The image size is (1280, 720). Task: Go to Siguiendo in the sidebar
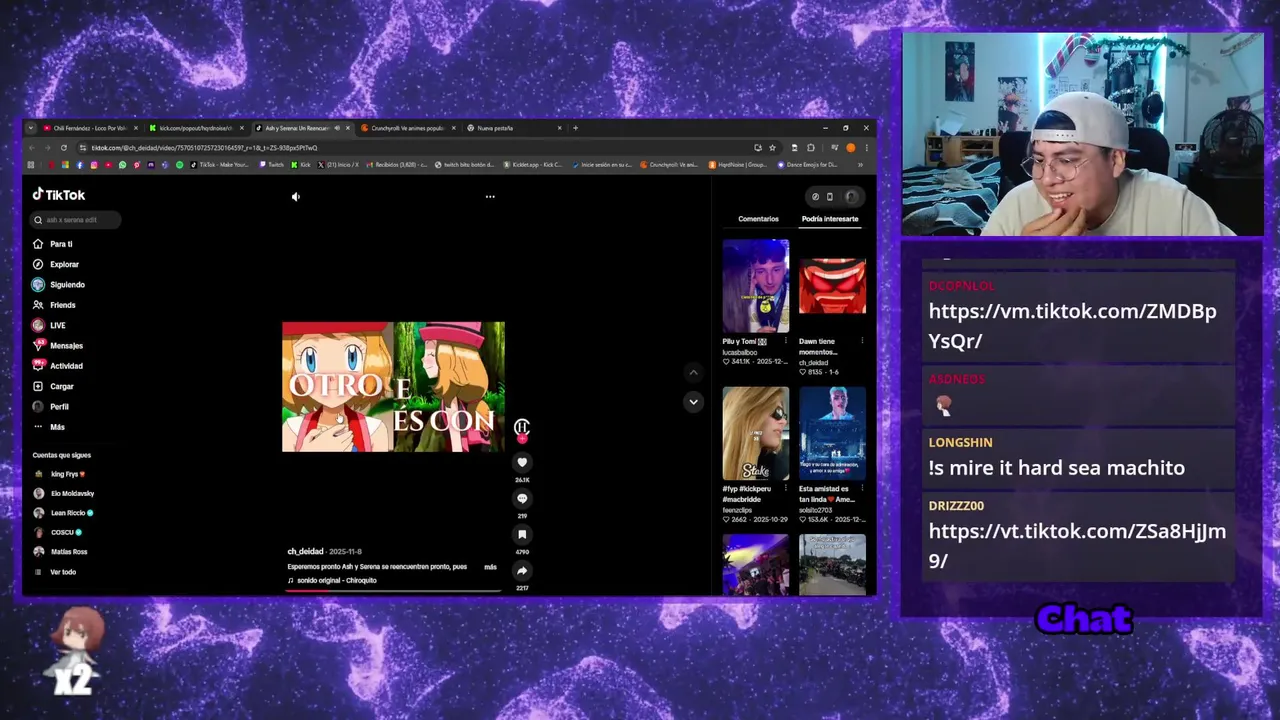click(59, 285)
